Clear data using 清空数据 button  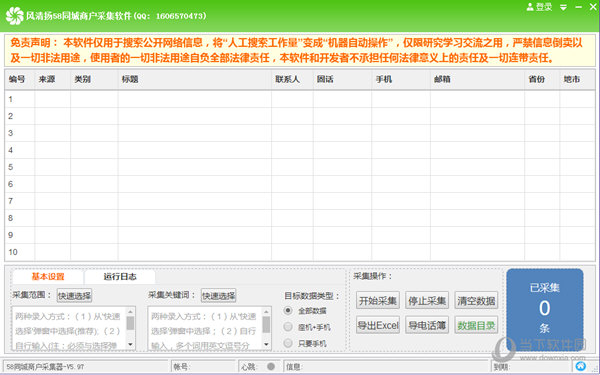pyautogui.click(x=476, y=300)
